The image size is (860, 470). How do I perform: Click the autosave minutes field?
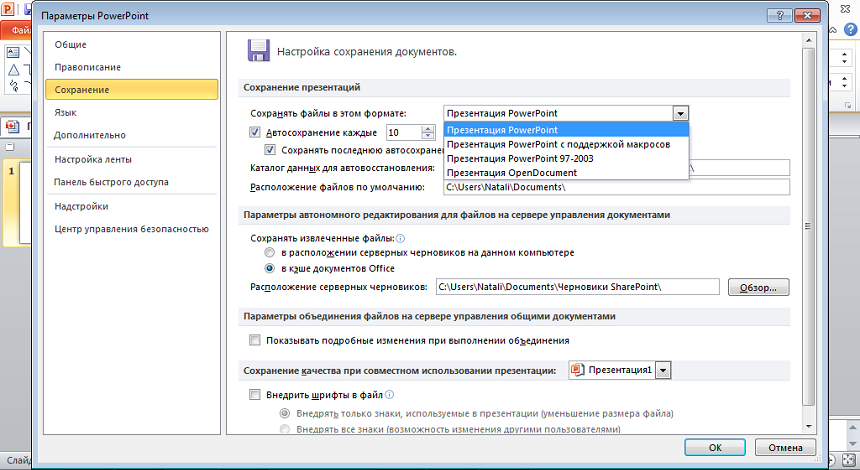pyautogui.click(x=404, y=132)
